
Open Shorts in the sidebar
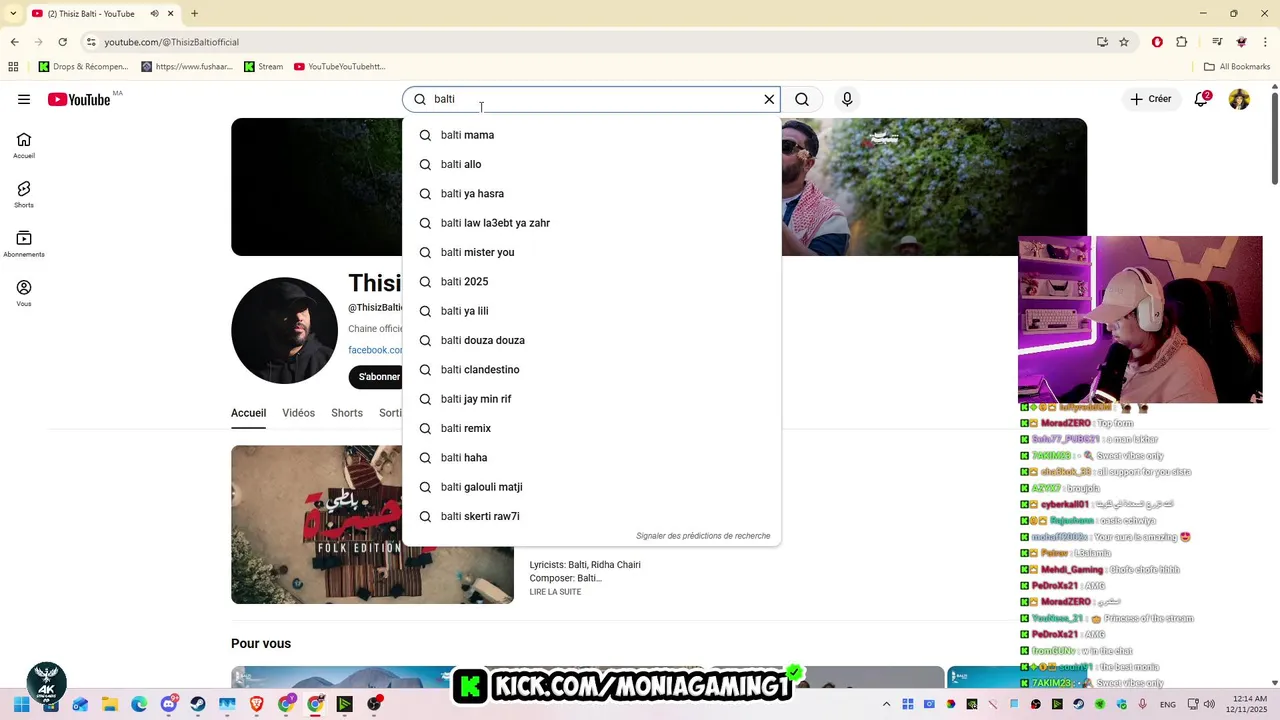(x=24, y=194)
